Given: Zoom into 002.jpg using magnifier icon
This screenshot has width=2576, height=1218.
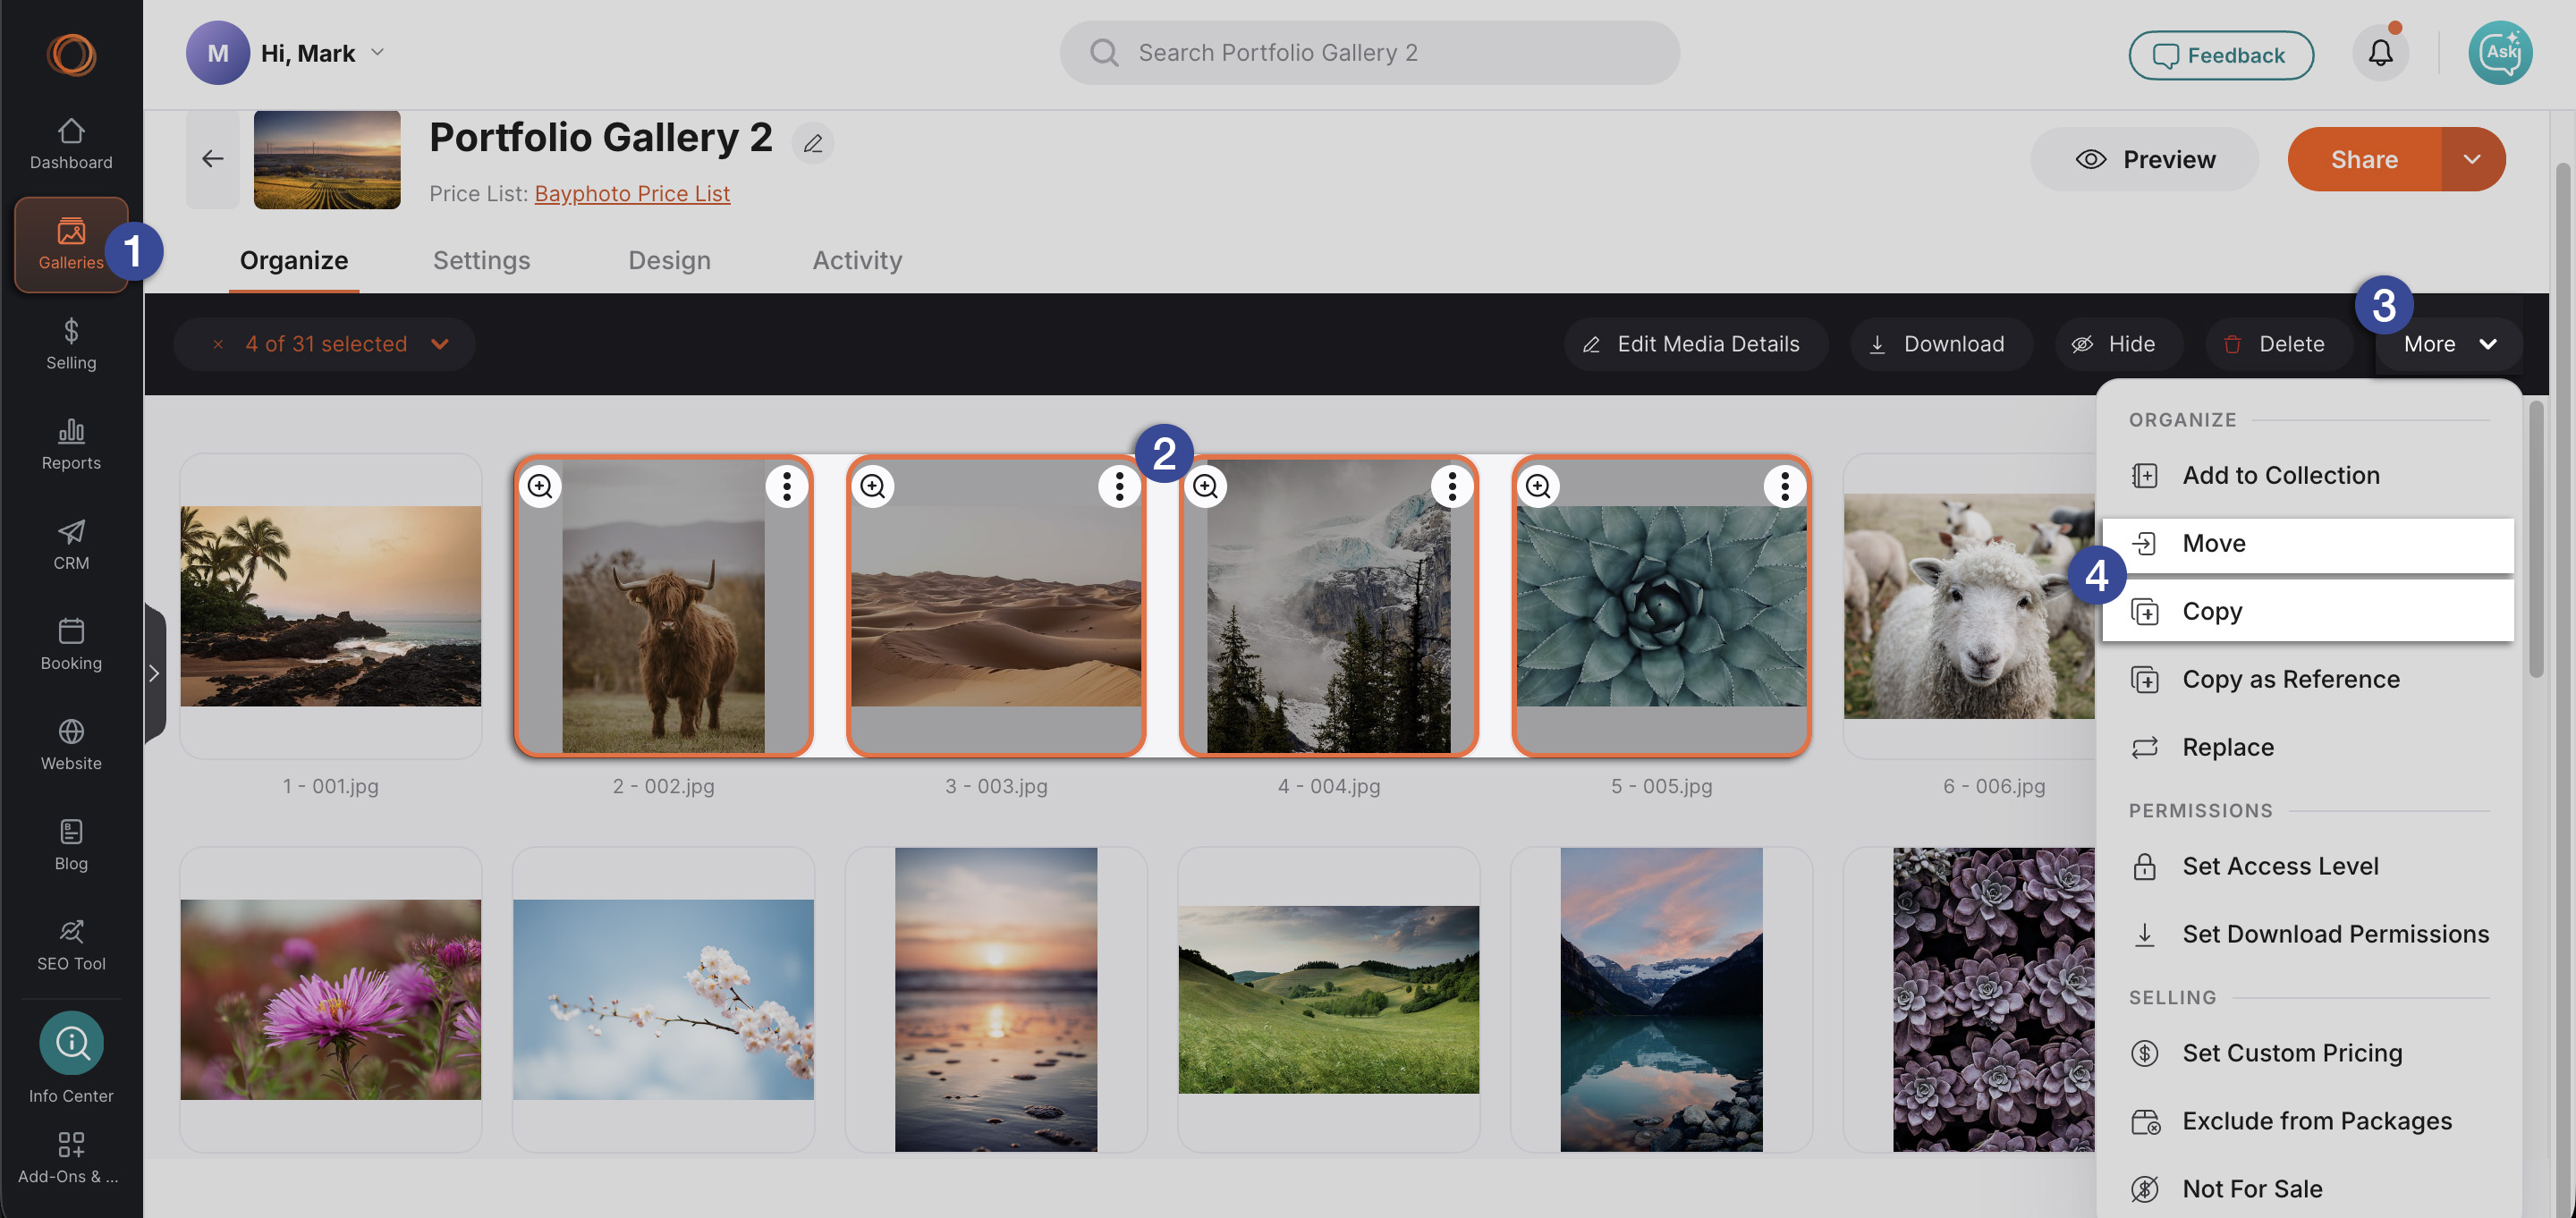Looking at the screenshot, I should coord(540,486).
